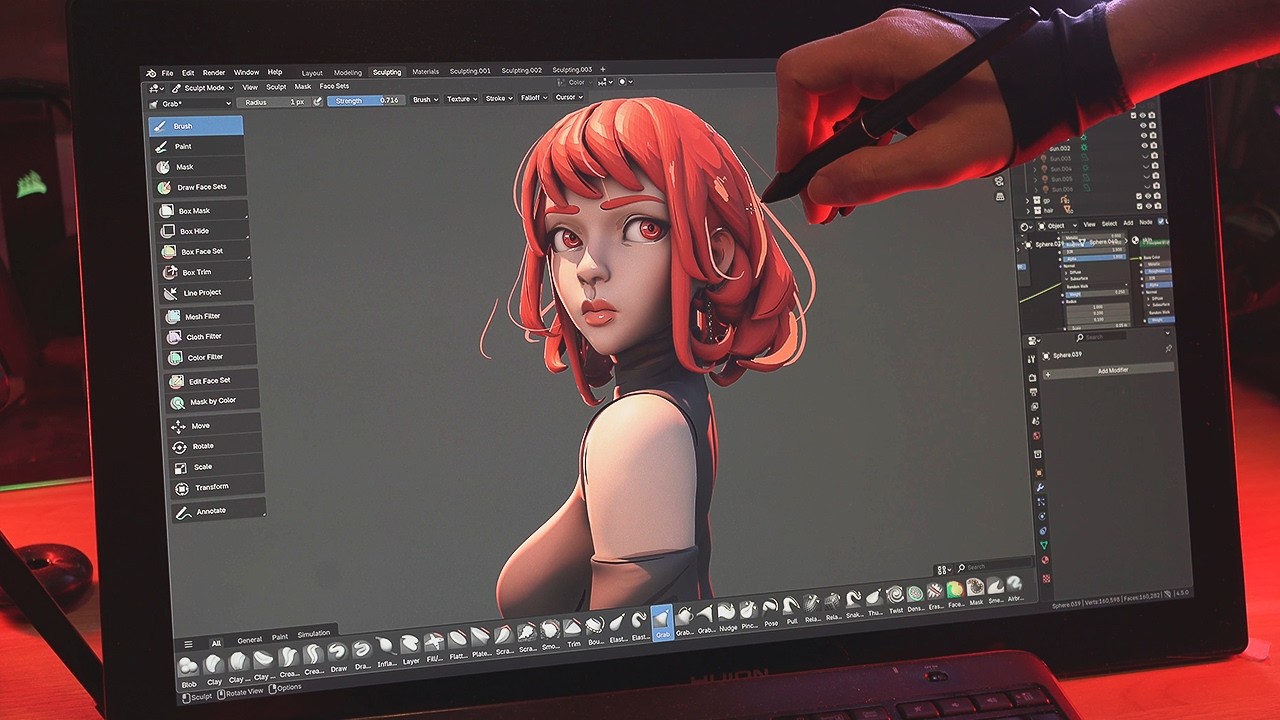Open the Falloff dropdown
1280x720 pixels.
coord(534,98)
